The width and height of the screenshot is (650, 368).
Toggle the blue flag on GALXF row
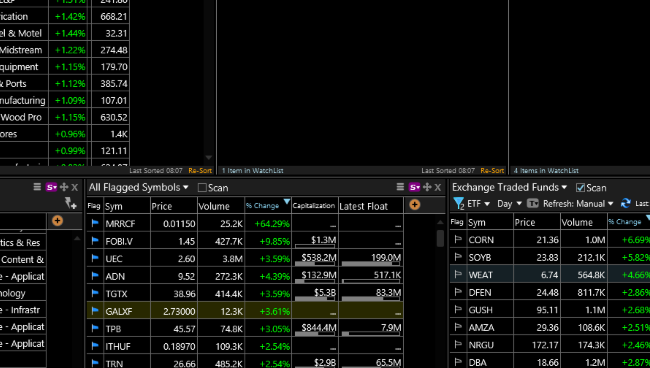click(95, 311)
